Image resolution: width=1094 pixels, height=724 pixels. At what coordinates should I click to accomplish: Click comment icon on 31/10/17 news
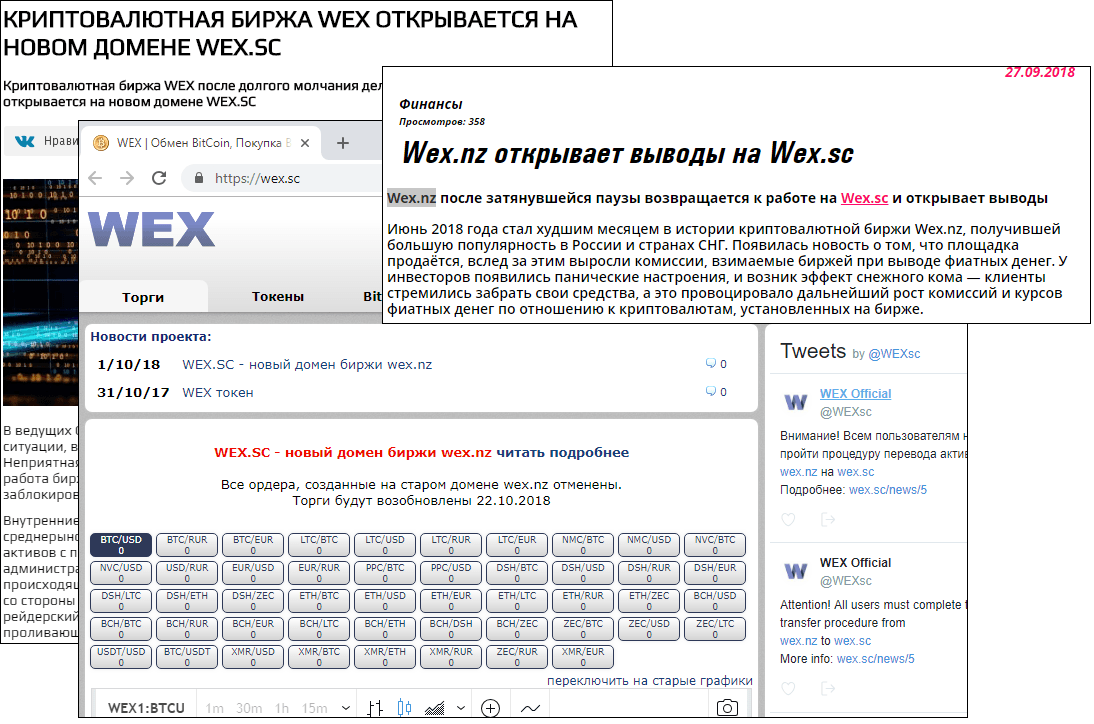point(710,391)
